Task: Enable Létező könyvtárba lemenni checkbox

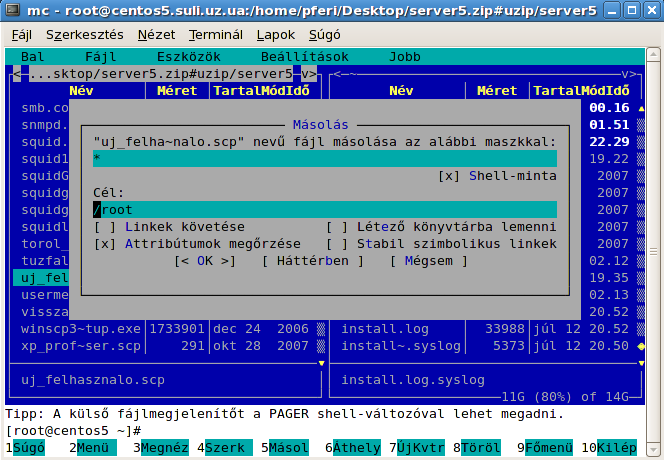Action: [338, 226]
